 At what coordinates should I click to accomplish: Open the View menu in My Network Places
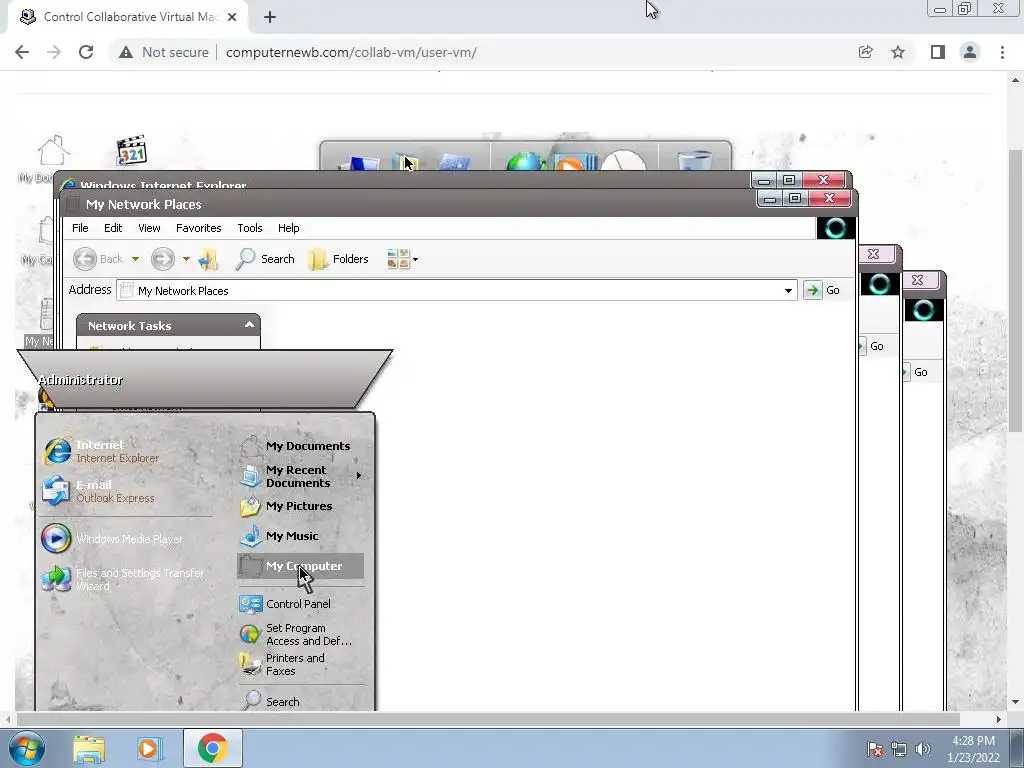pyautogui.click(x=149, y=228)
